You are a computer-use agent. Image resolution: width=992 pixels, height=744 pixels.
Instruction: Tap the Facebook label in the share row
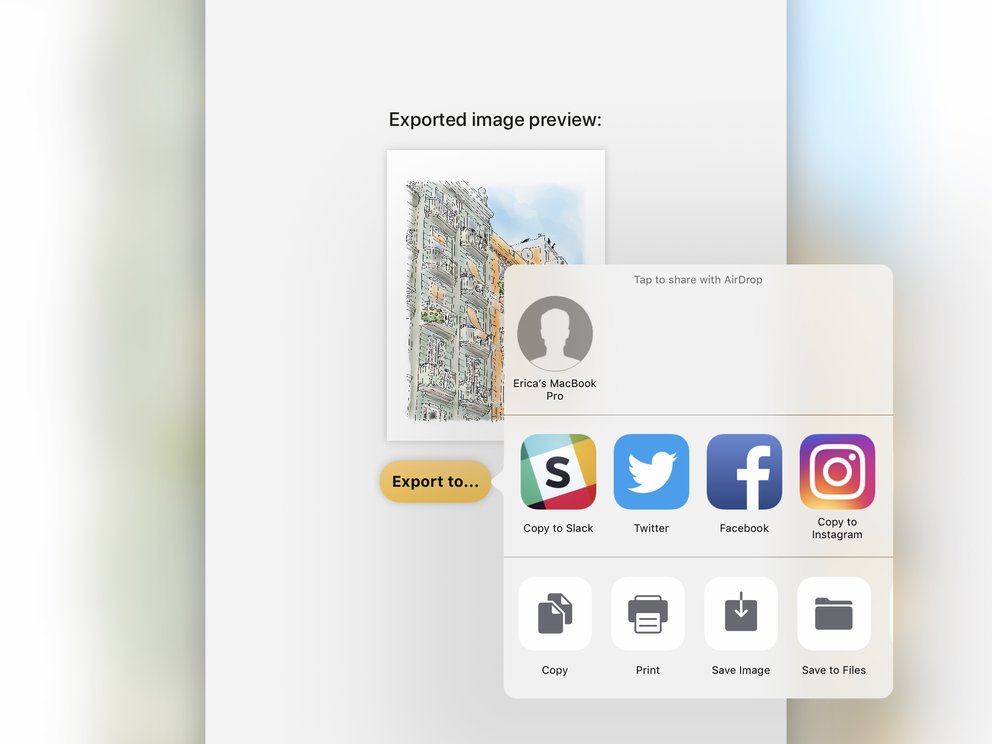click(x=743, y=527)
